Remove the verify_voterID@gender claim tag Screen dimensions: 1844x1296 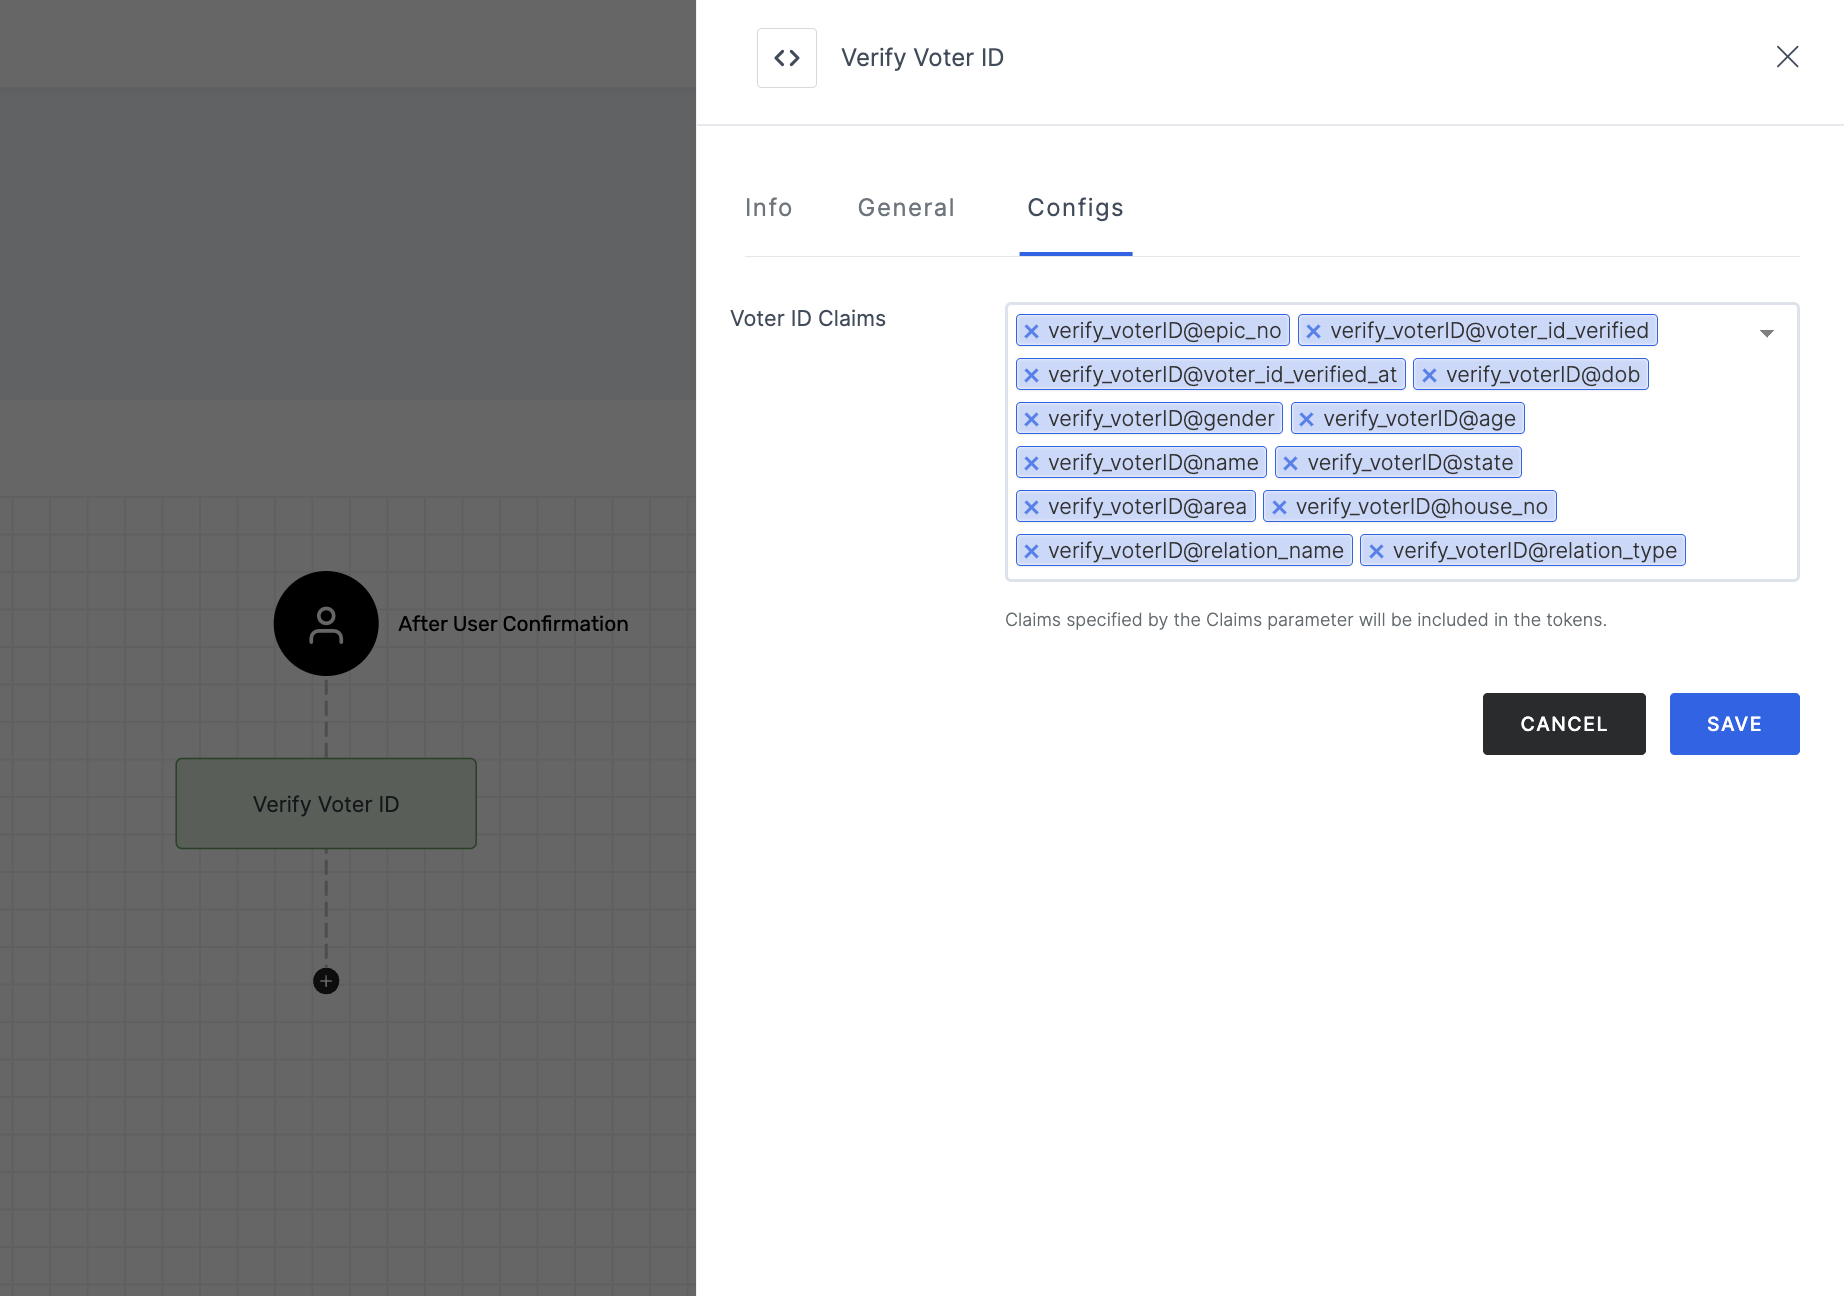pos(1031,419)
